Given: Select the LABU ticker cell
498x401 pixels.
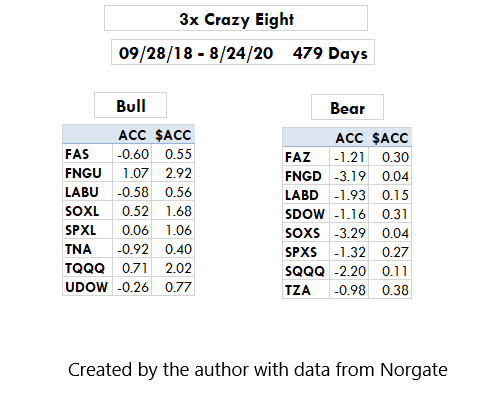Looking at the screenshot, I should 87,191.
